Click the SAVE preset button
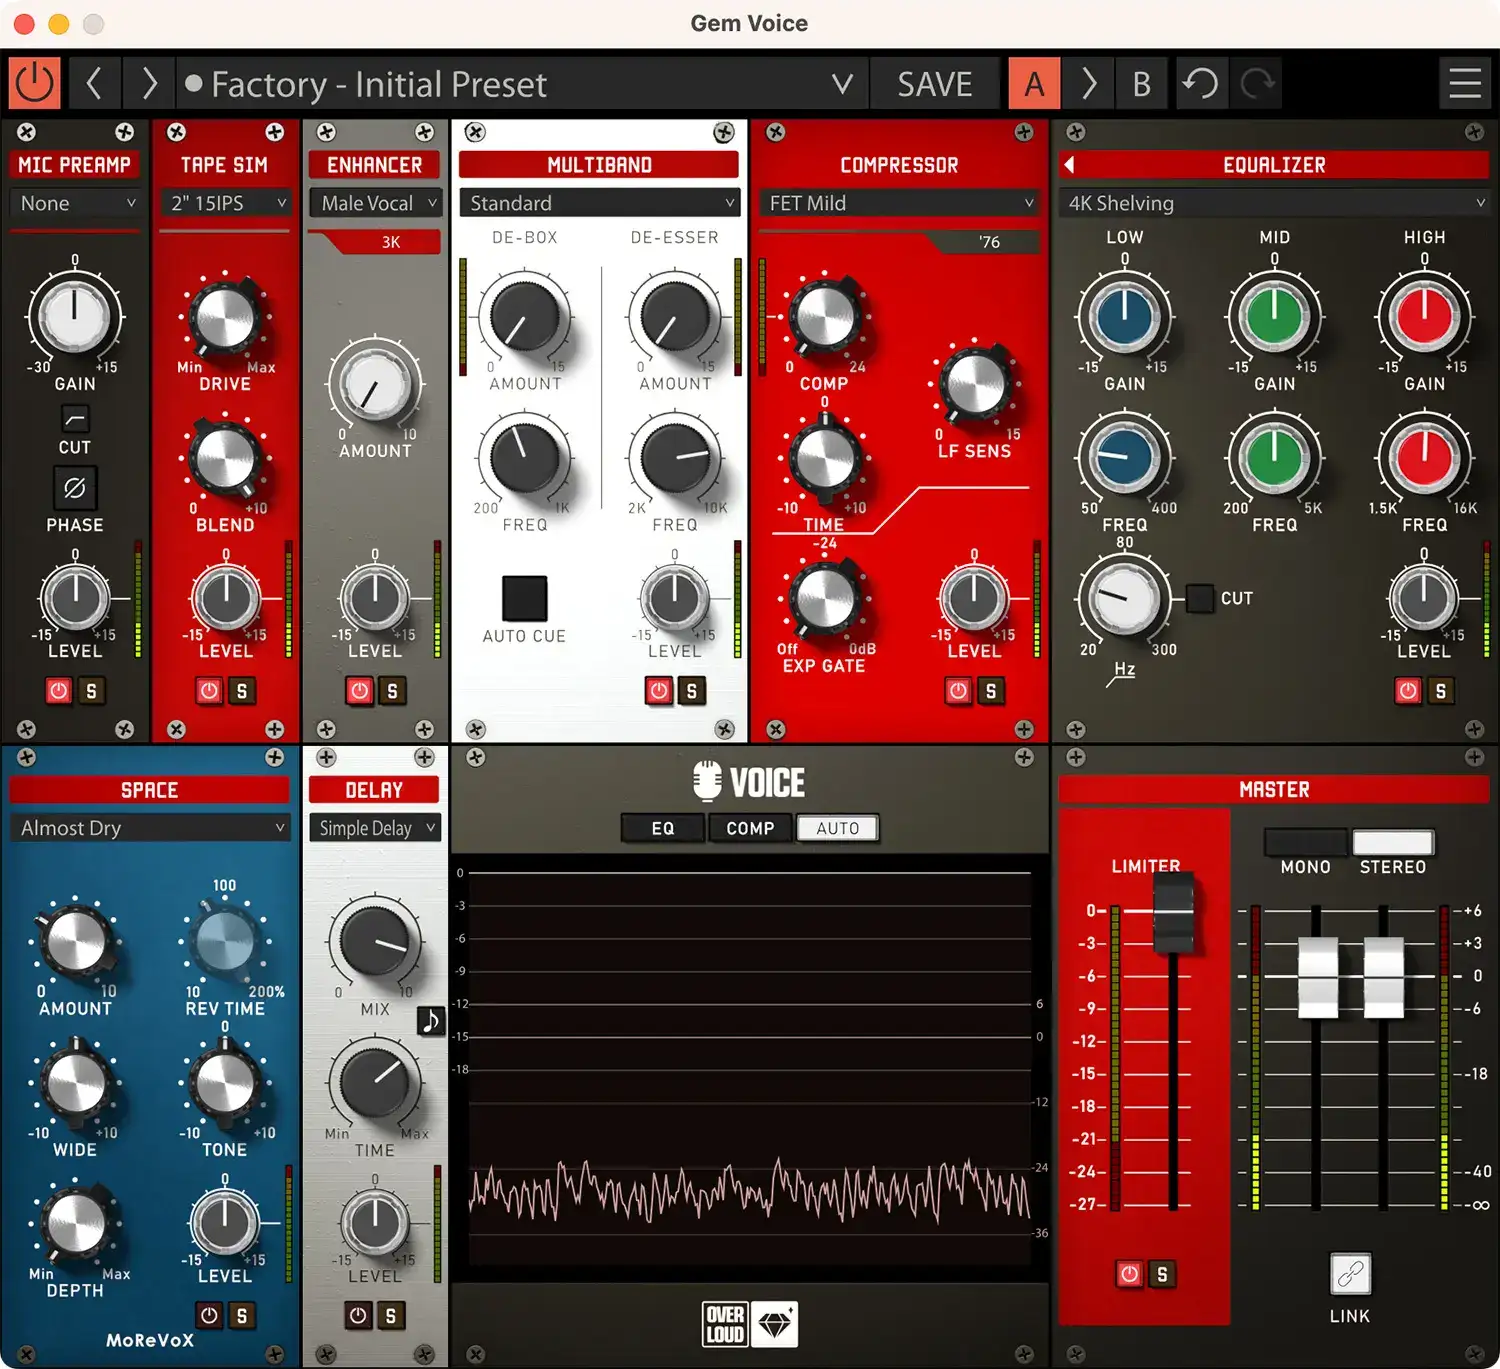1500x1369 pixels. 934,84
